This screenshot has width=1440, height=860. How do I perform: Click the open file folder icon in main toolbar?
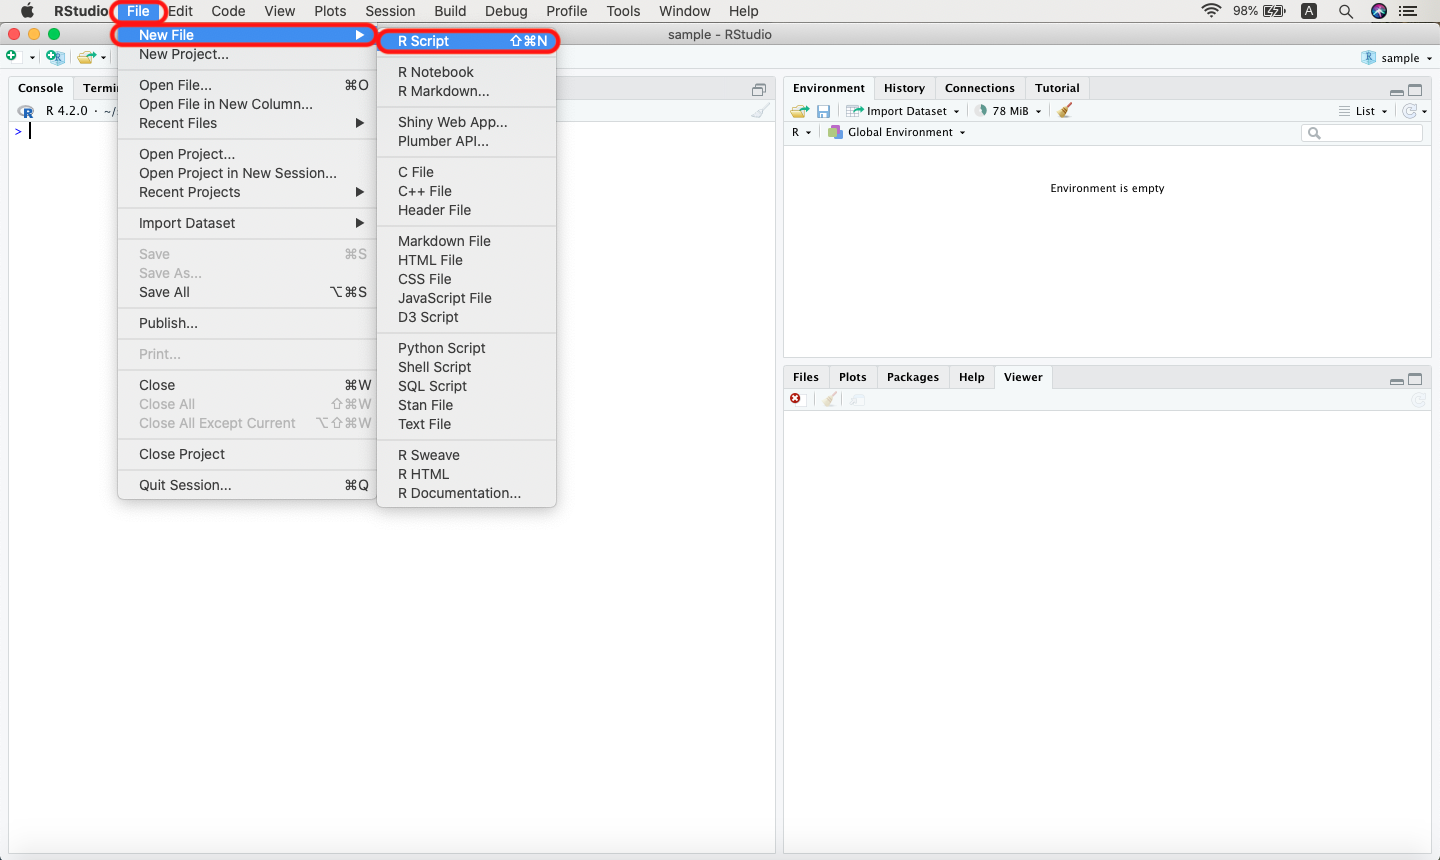[x=87, y=57]
